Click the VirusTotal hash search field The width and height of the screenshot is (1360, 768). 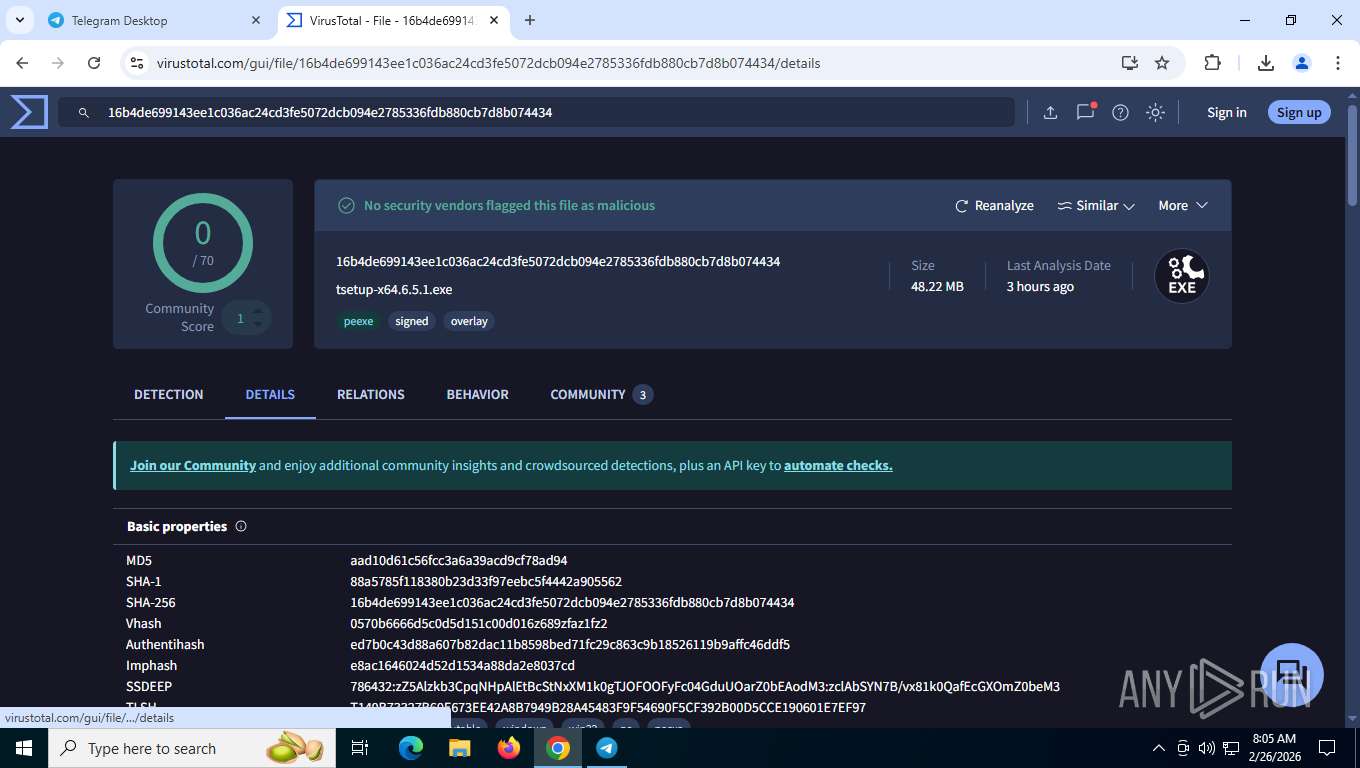point(536,113)
